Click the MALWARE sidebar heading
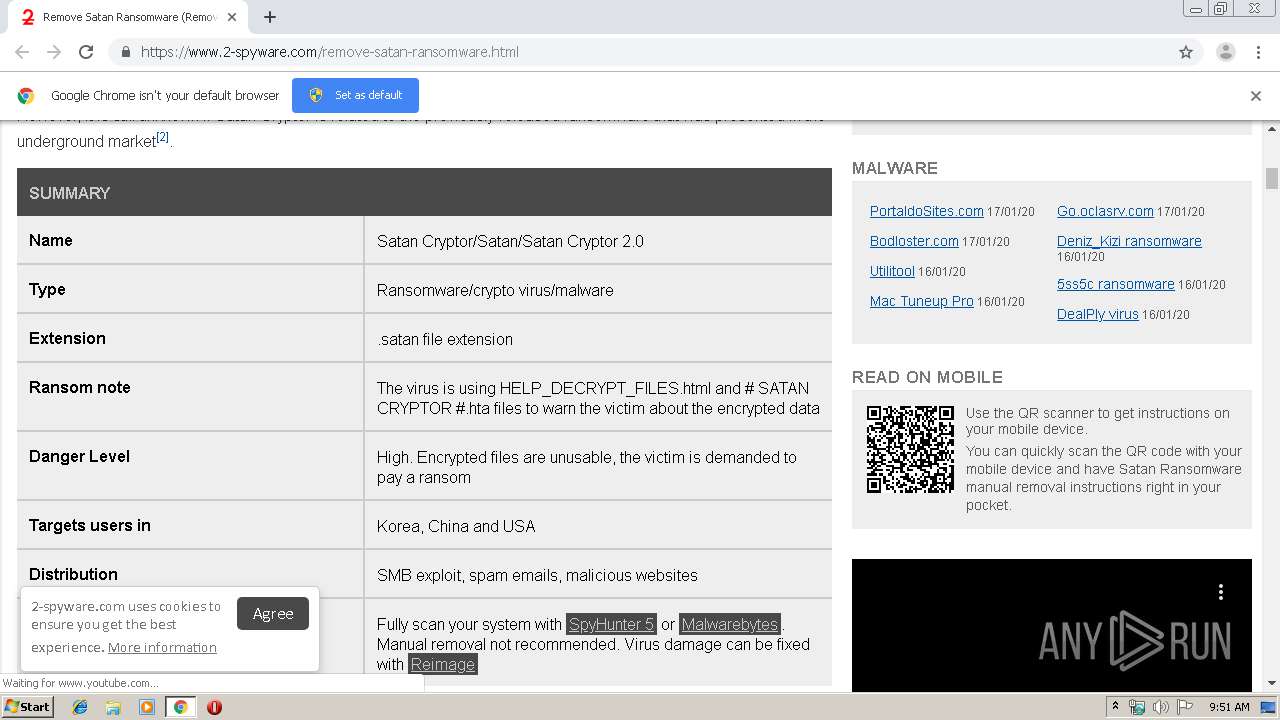This screenshot has height=720, width=1280. click(895, 168)
